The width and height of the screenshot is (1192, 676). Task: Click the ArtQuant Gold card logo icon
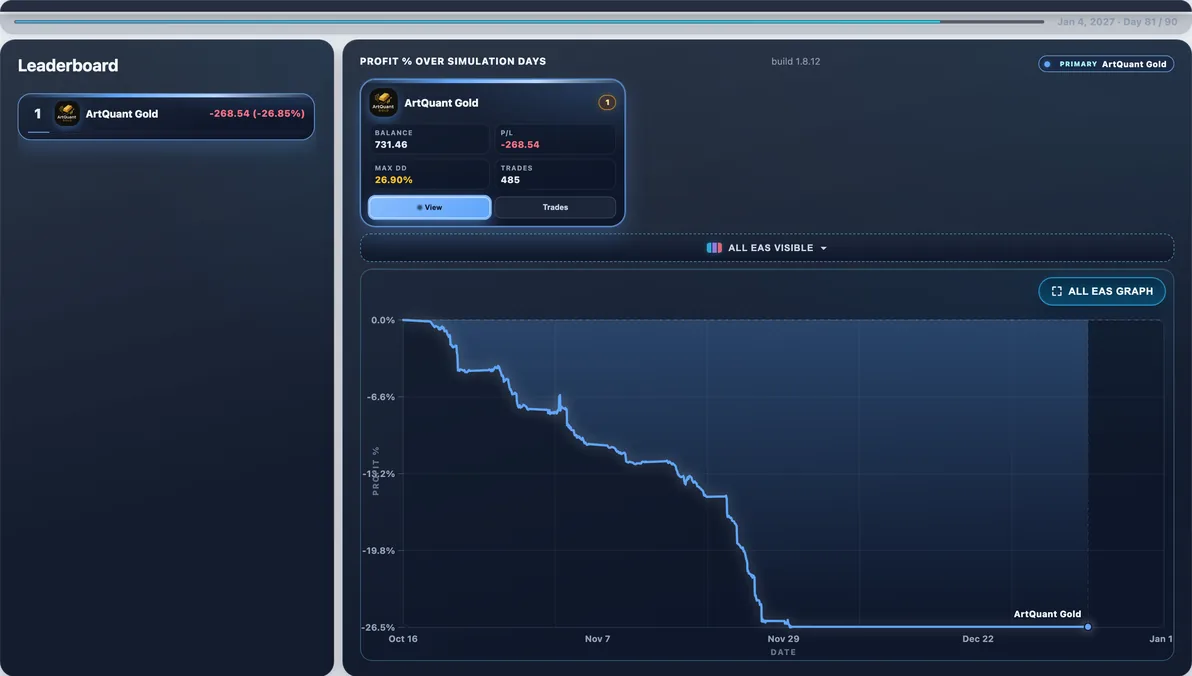(x=383, y=103)
